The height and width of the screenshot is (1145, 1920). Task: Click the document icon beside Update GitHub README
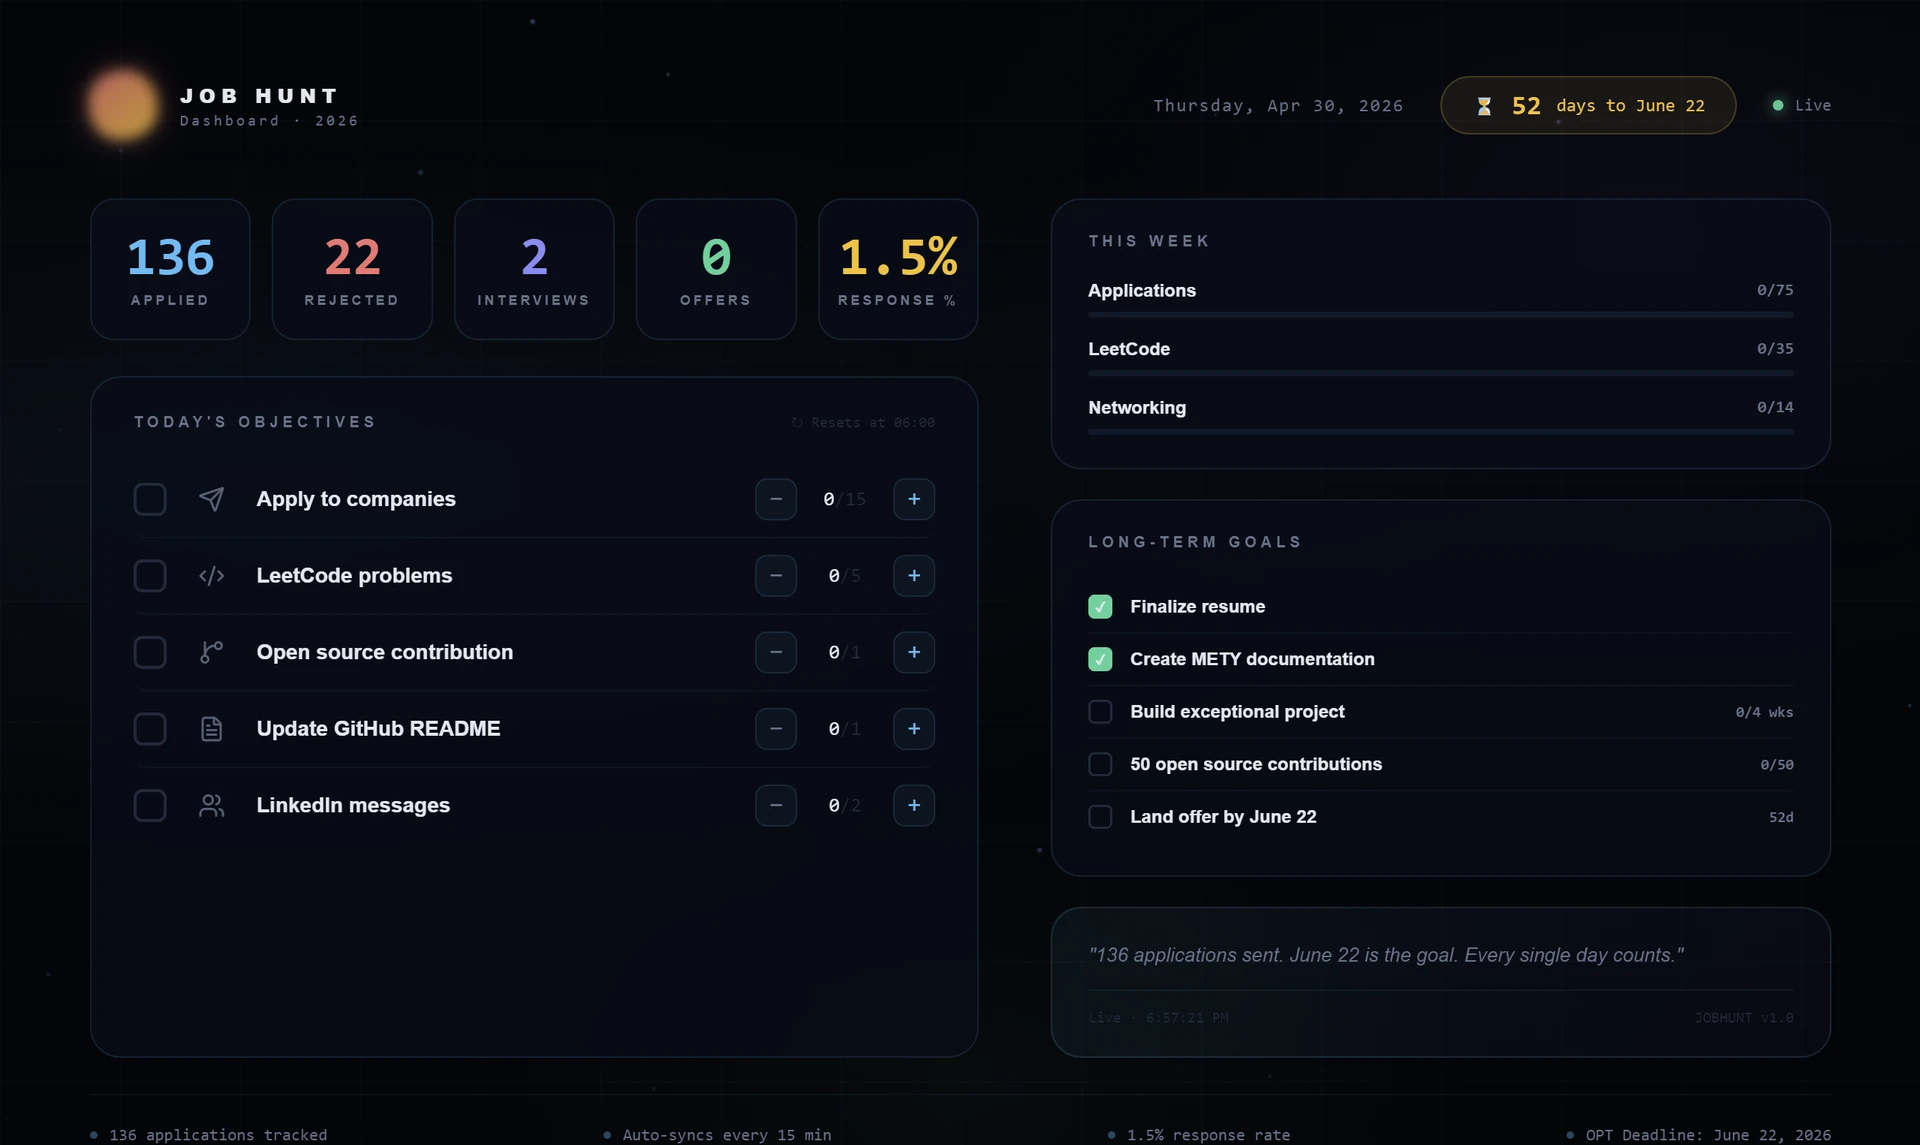[211, 729]
